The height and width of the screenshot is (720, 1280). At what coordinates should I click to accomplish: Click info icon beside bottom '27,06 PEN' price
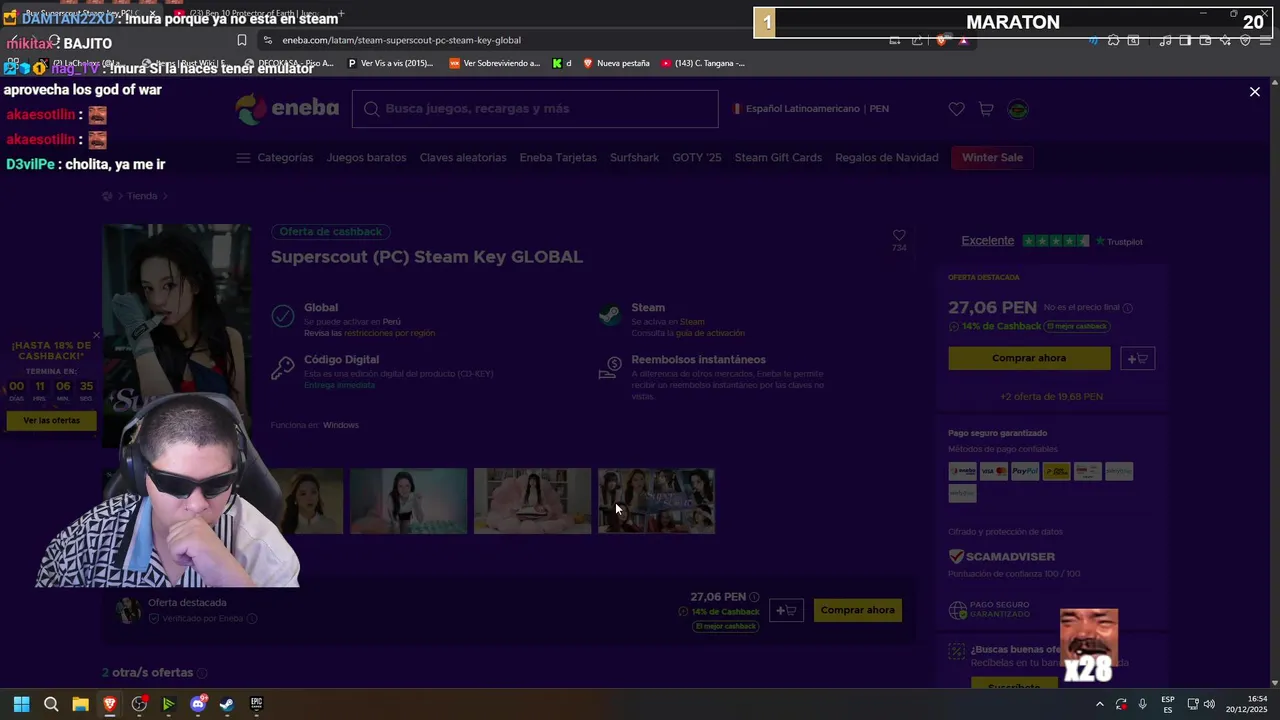(754, 597)
